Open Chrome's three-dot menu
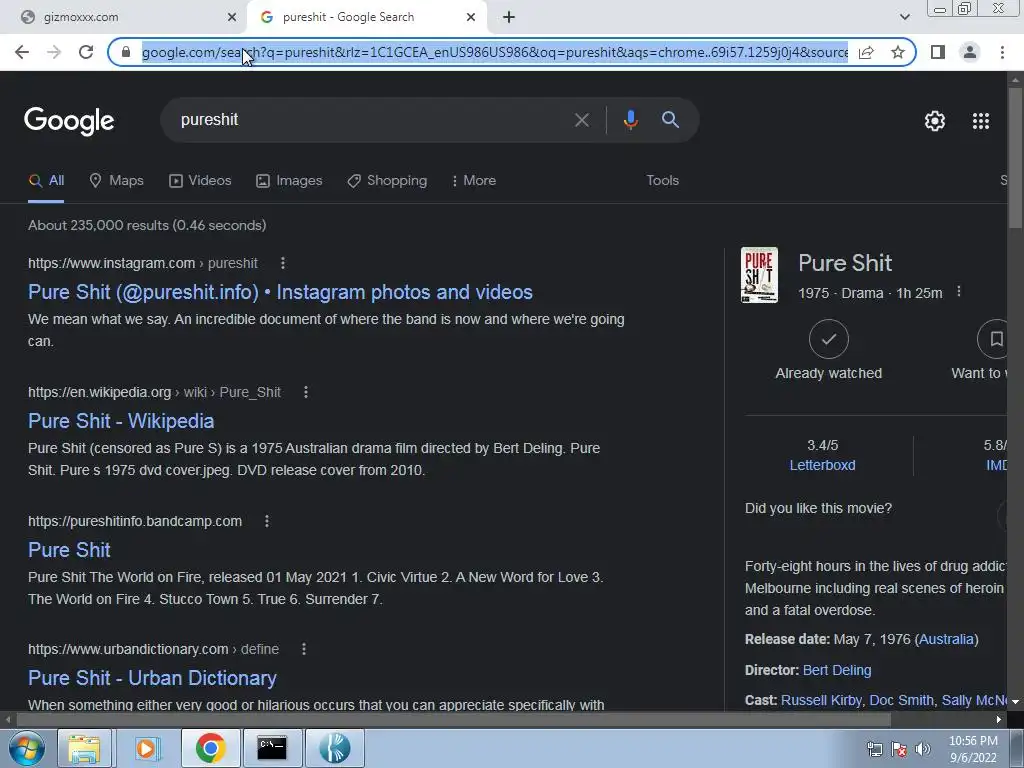 [x=1002, y=52]
